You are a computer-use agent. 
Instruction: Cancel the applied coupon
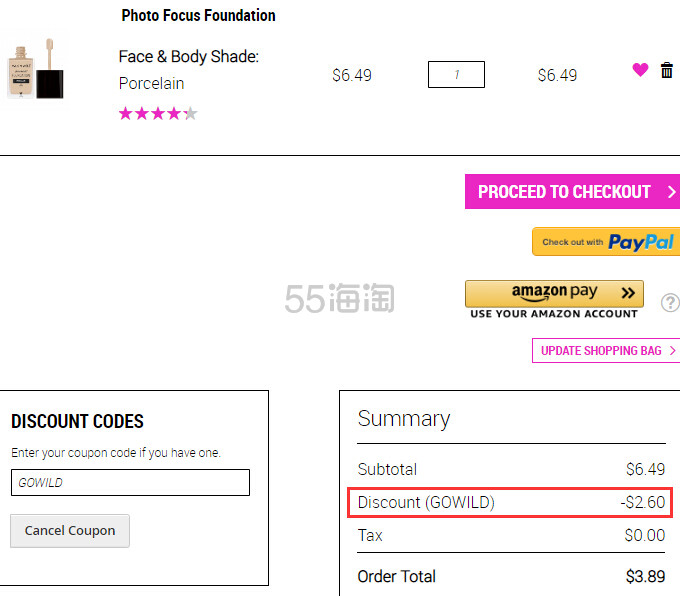70,531
